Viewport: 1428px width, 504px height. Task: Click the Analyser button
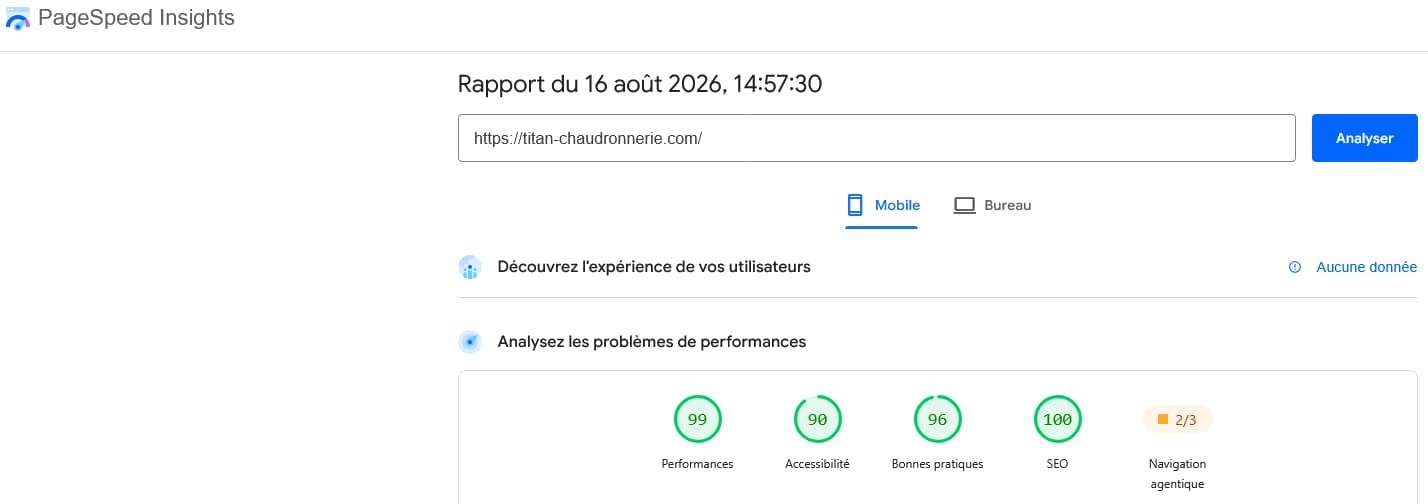[x=1364, y=138]
